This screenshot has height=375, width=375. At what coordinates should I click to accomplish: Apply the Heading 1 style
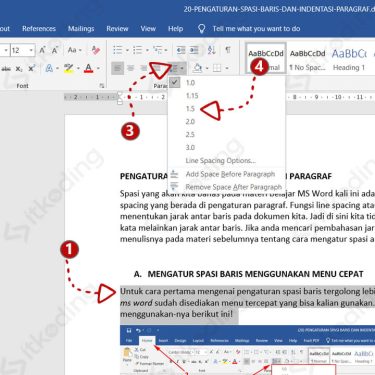coord(349,60)
